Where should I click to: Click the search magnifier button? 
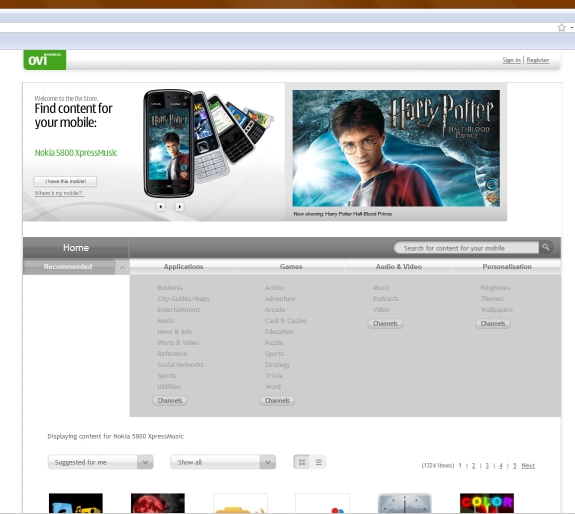(x=546, y=247)
